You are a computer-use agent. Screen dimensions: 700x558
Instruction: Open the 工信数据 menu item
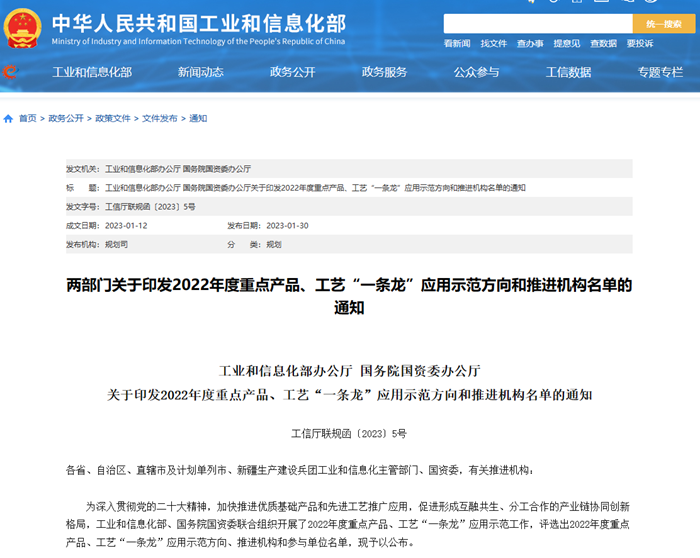[x=568, y=72]
